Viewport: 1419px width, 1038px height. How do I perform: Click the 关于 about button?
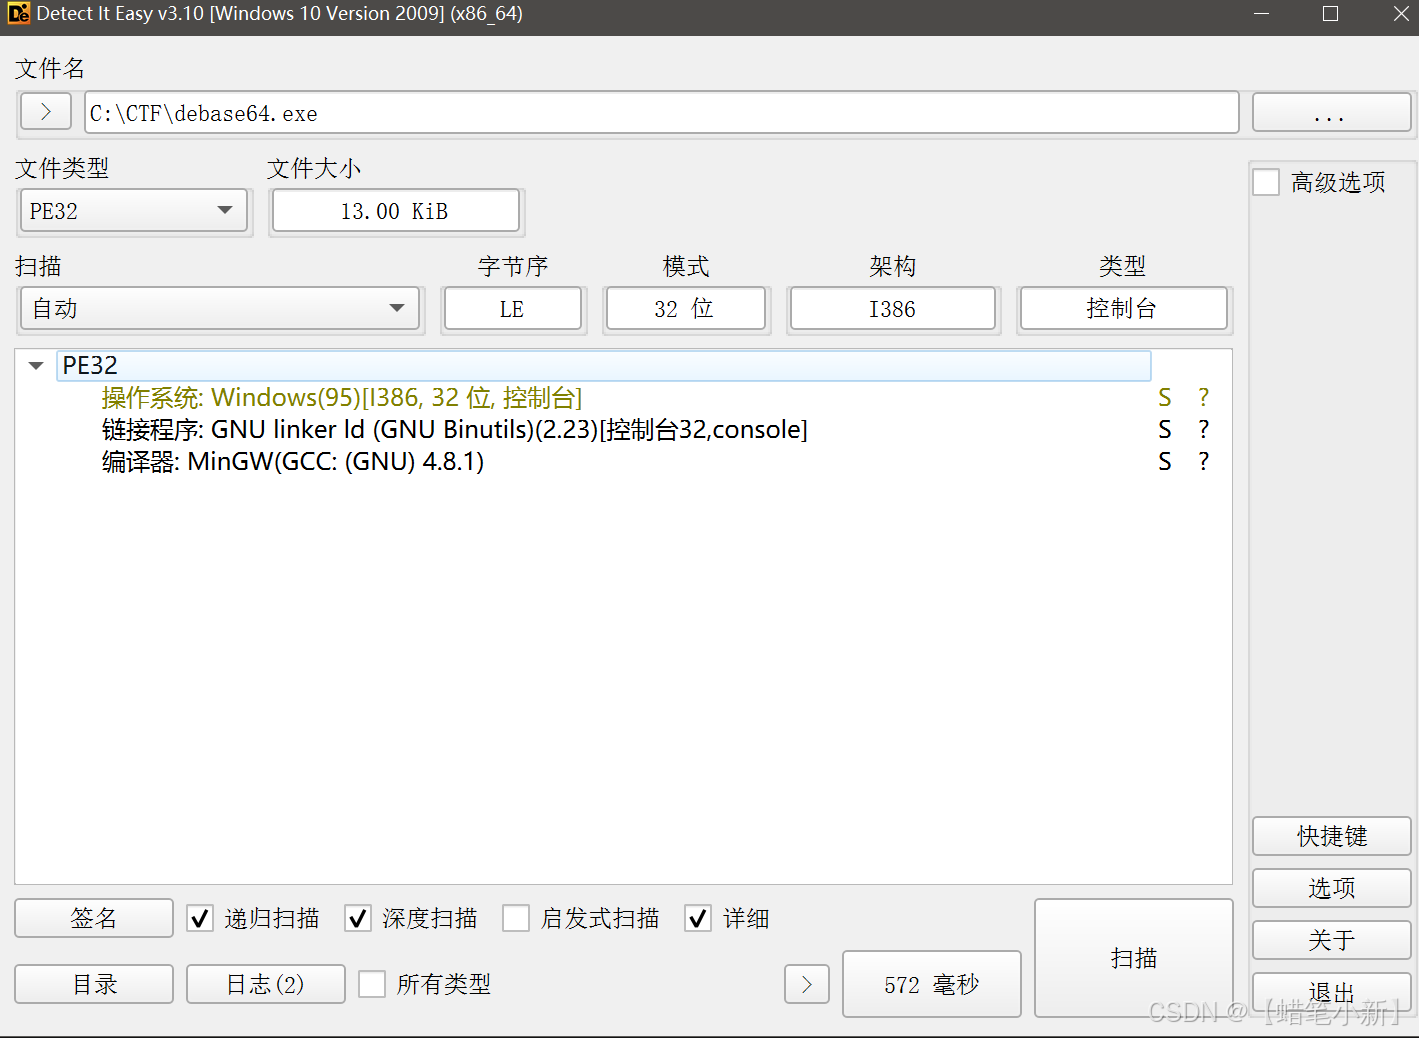(x=1331, y=940)
